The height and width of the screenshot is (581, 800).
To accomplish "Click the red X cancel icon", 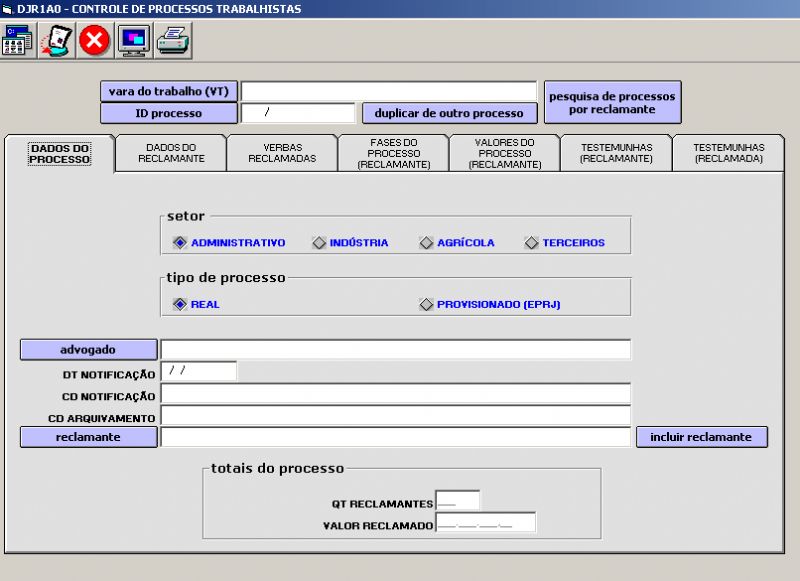I will coord(95,40).
